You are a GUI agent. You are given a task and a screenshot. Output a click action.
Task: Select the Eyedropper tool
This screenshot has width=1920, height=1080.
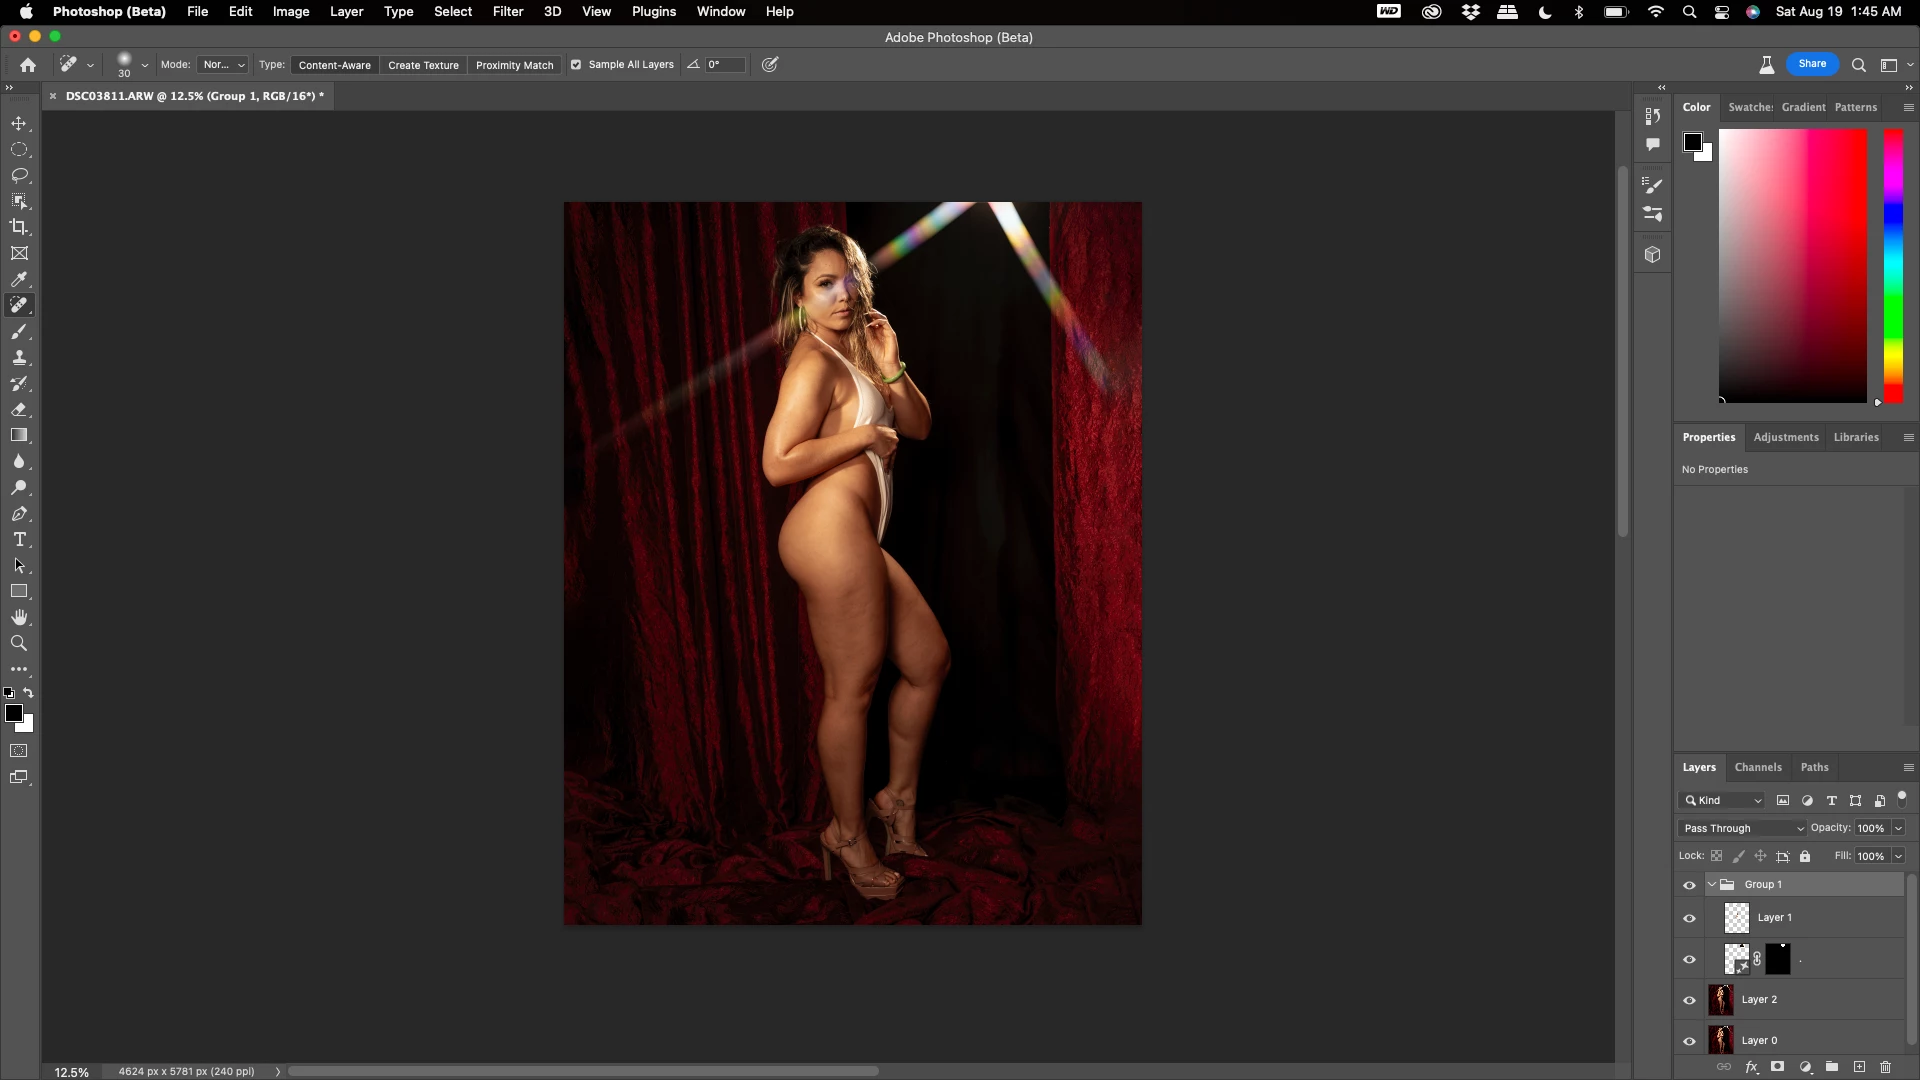19,279
